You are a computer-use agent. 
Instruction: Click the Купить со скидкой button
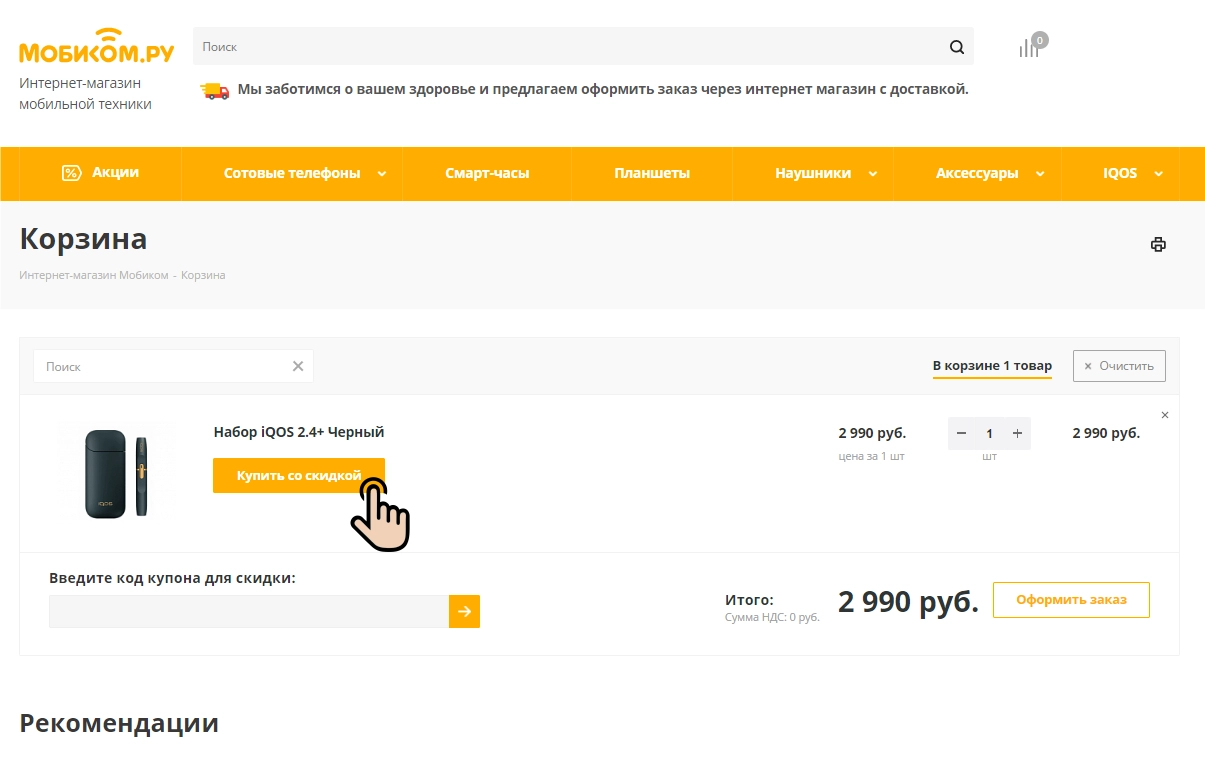click(299, 476)
